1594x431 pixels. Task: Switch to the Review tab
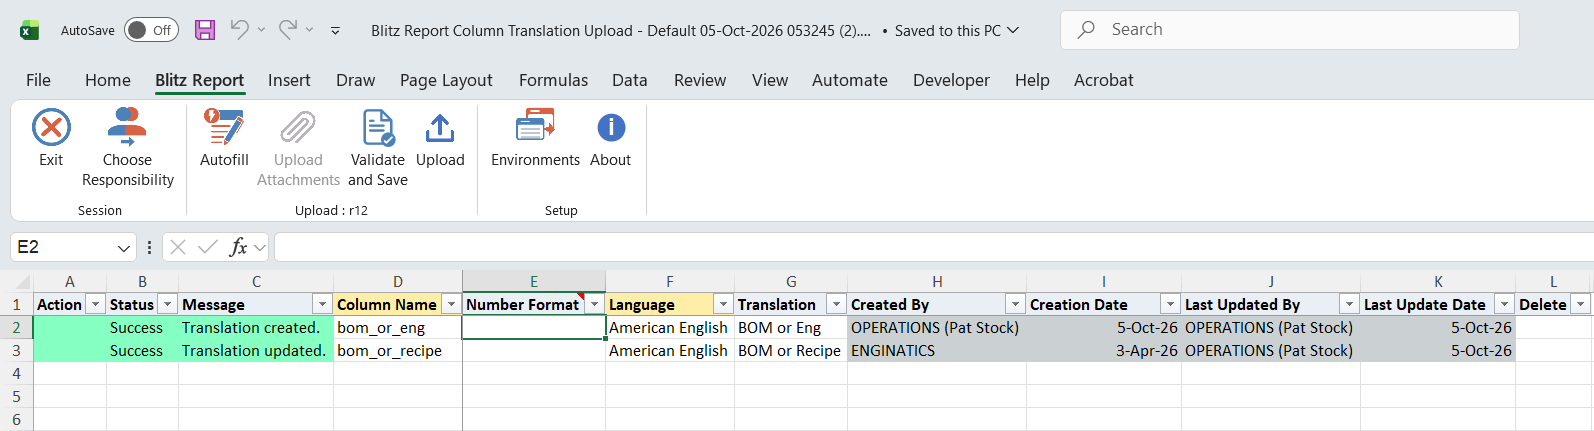pos(700,80)
